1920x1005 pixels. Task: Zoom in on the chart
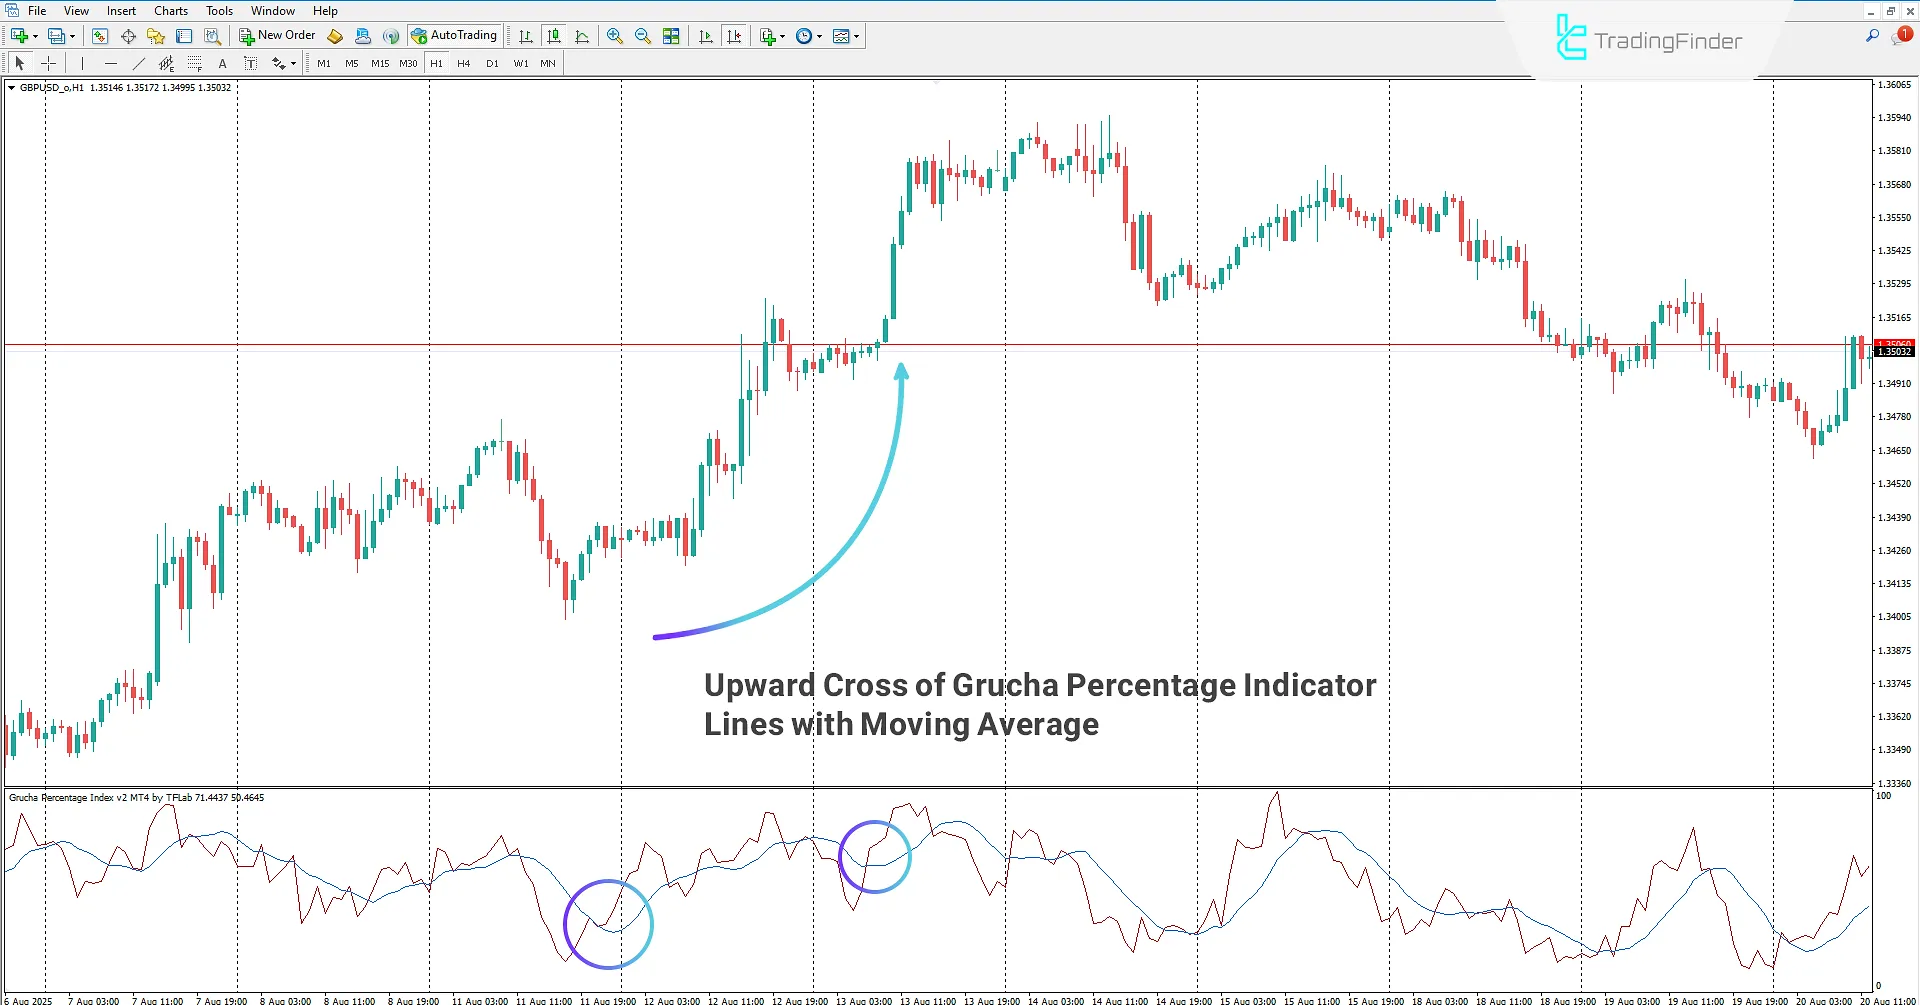615,36
